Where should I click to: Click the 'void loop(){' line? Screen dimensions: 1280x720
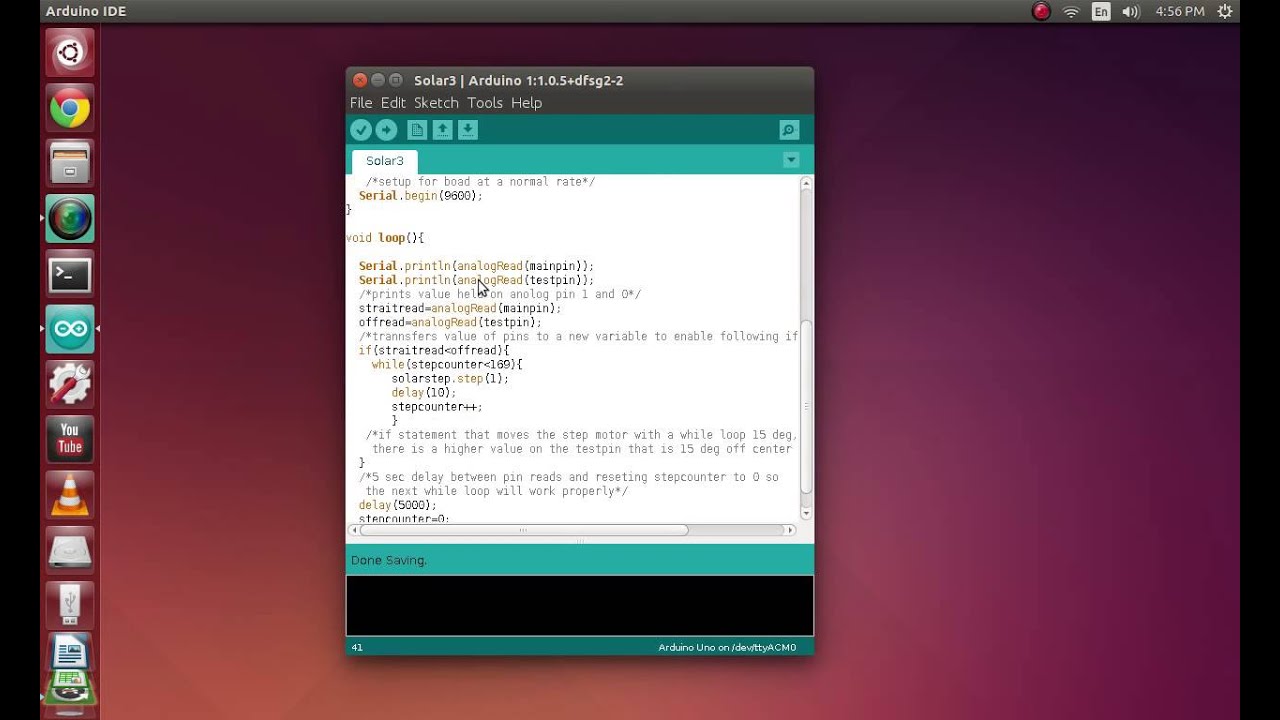coord(385,238)
